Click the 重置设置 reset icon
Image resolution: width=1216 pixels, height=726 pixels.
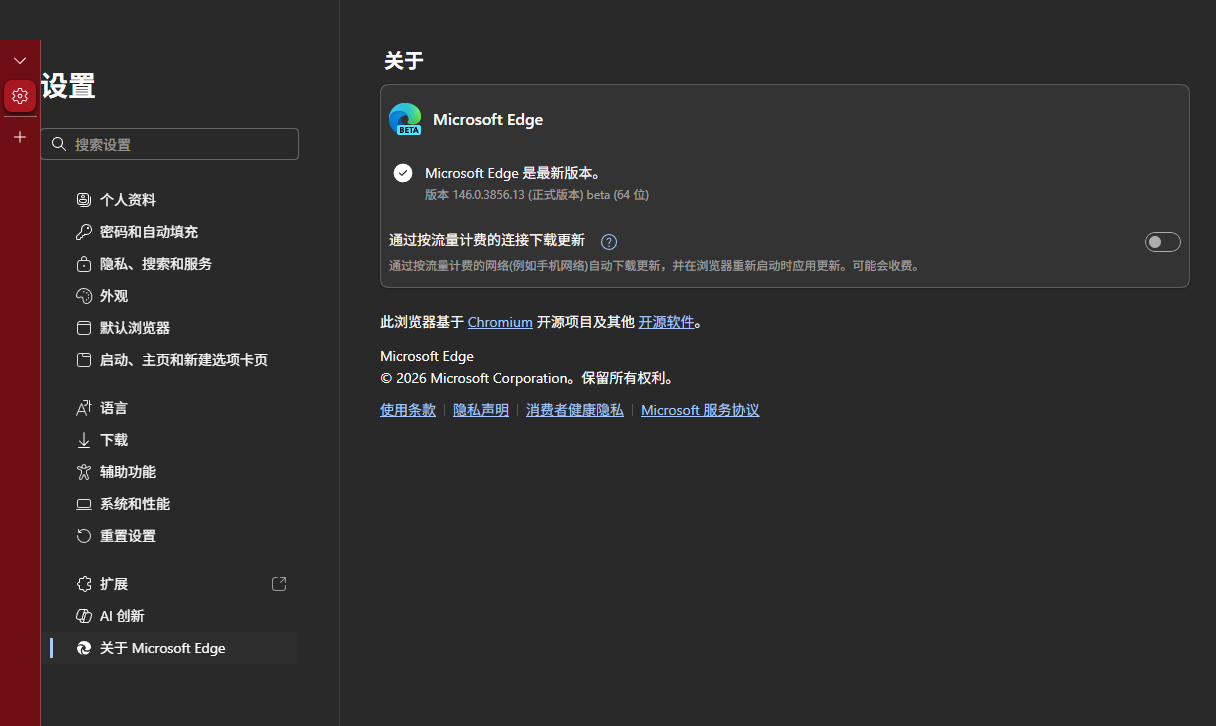[84, 535]
